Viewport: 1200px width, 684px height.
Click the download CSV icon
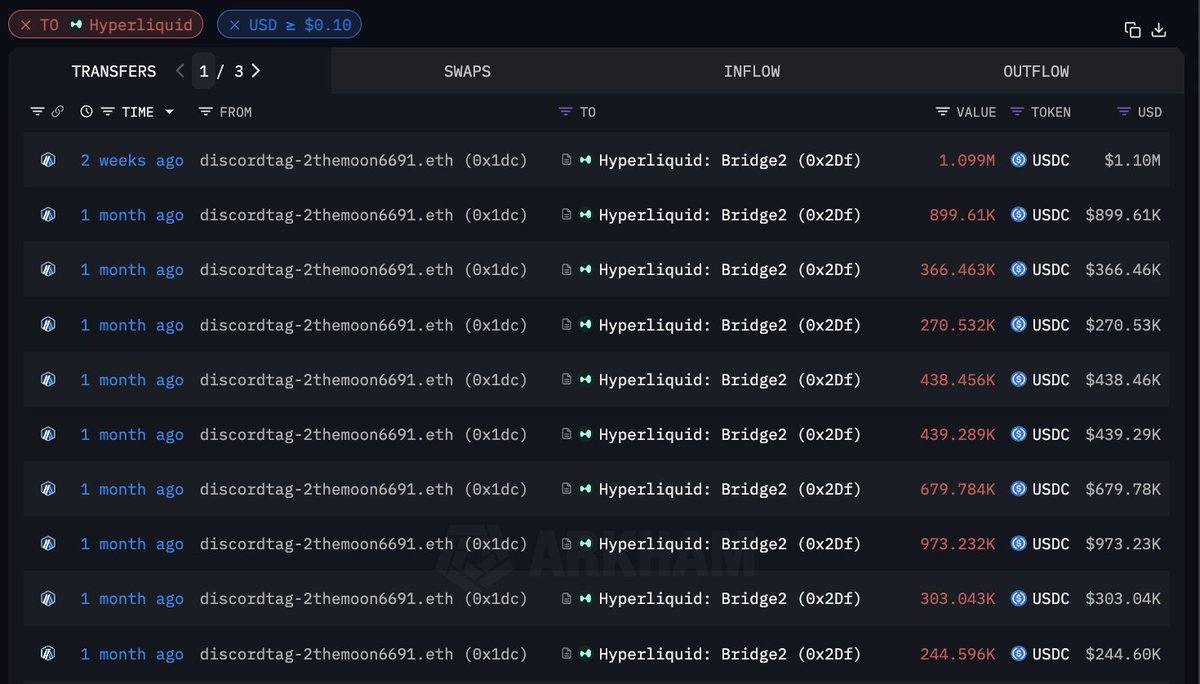coord(1159,30)
